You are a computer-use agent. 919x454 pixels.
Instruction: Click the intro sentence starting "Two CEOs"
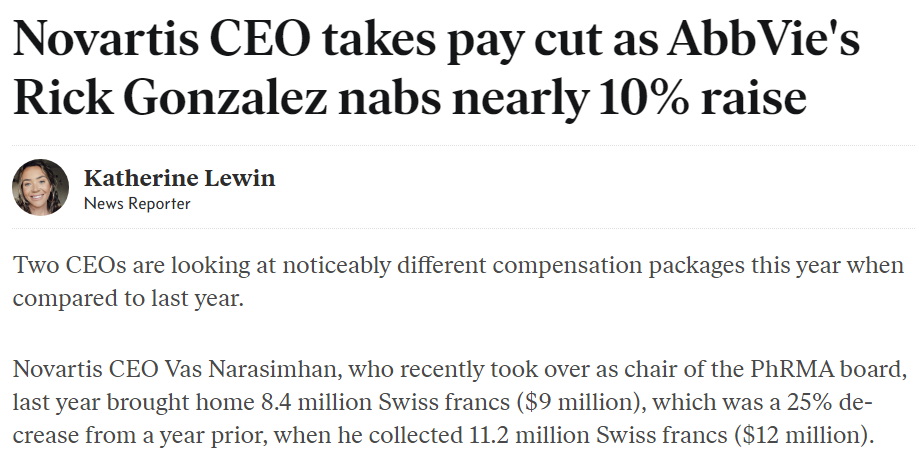click(x=458, y=282)
